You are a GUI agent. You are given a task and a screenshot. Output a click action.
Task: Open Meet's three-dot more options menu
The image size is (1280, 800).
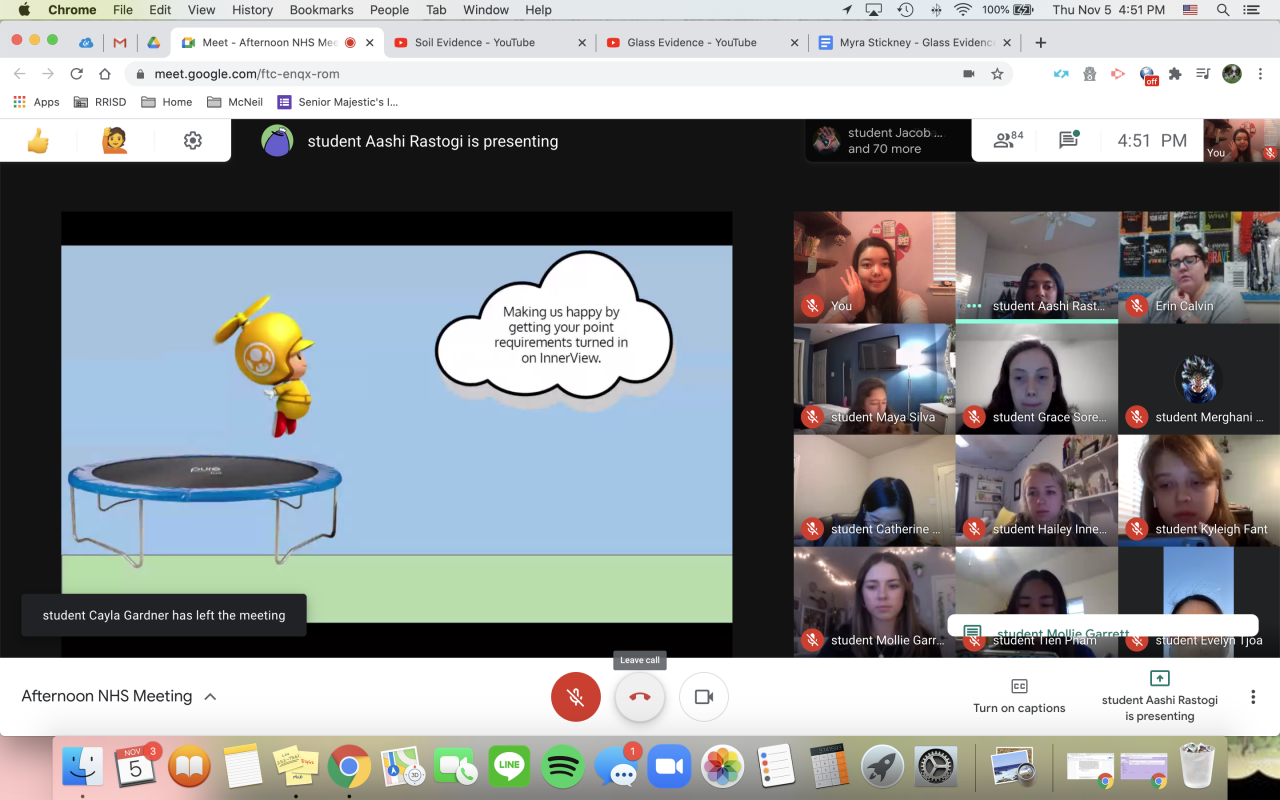coord(1253,697)
